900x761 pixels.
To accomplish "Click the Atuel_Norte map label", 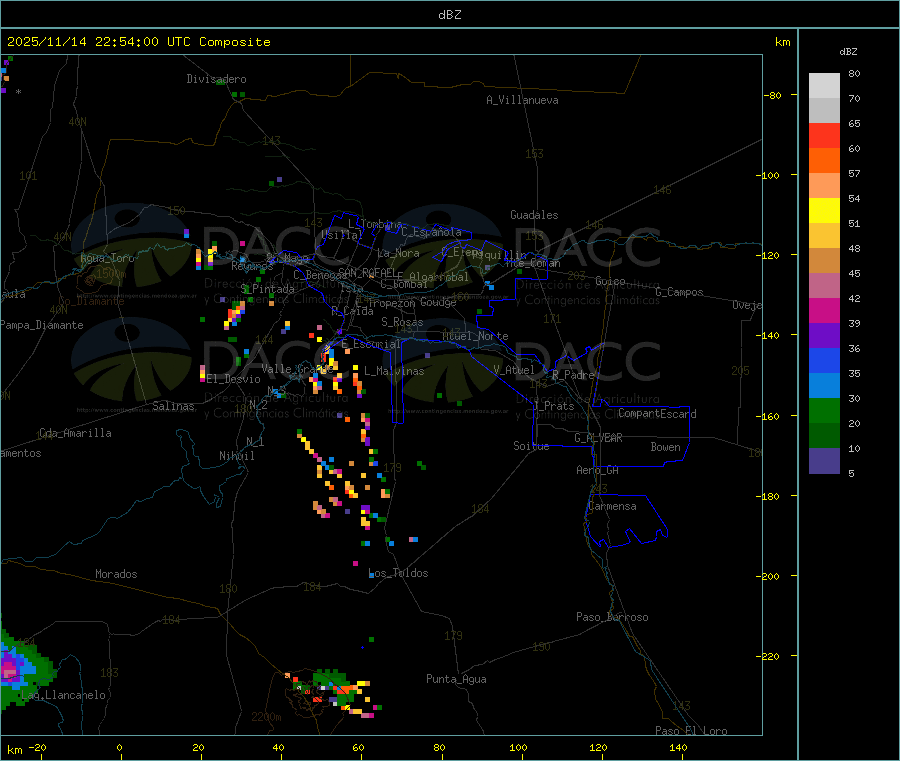I will 475,336.
